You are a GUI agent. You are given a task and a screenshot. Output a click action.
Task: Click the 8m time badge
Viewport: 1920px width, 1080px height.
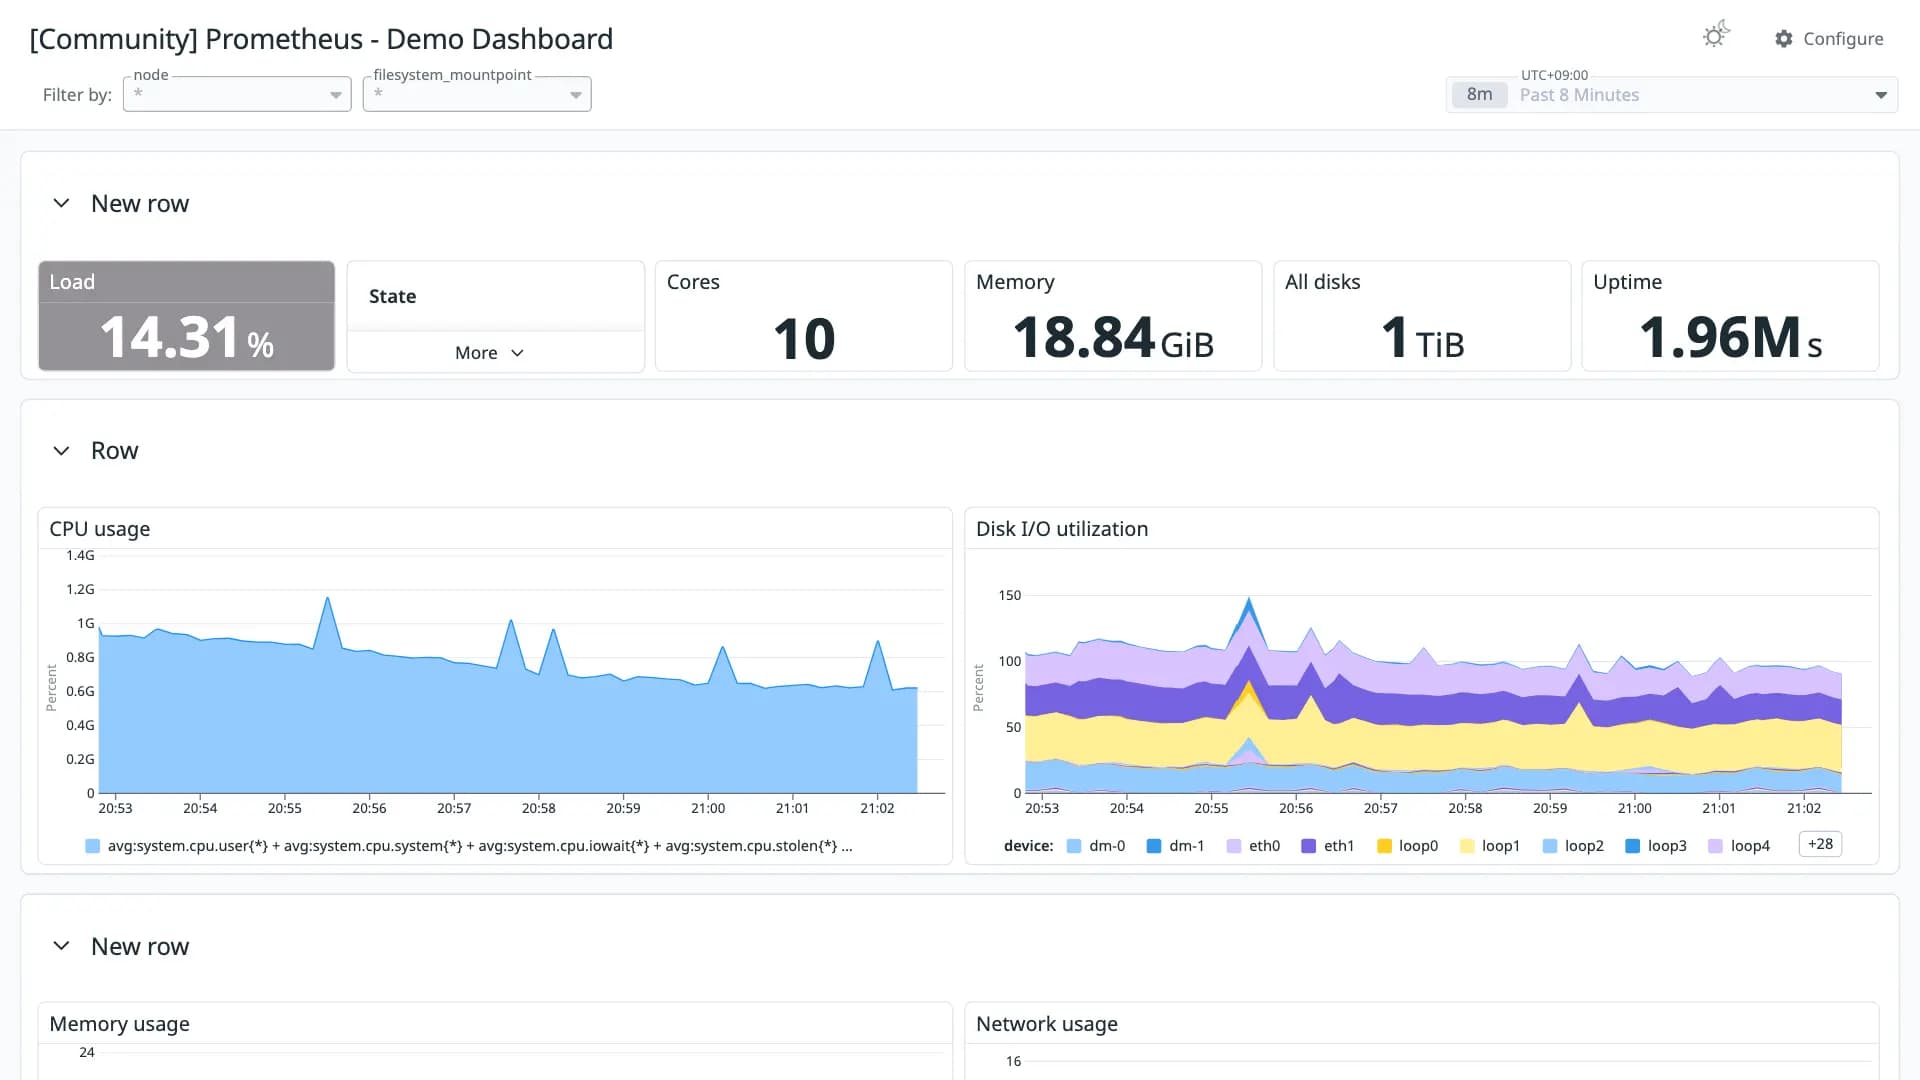click(x=1479, y=95)
